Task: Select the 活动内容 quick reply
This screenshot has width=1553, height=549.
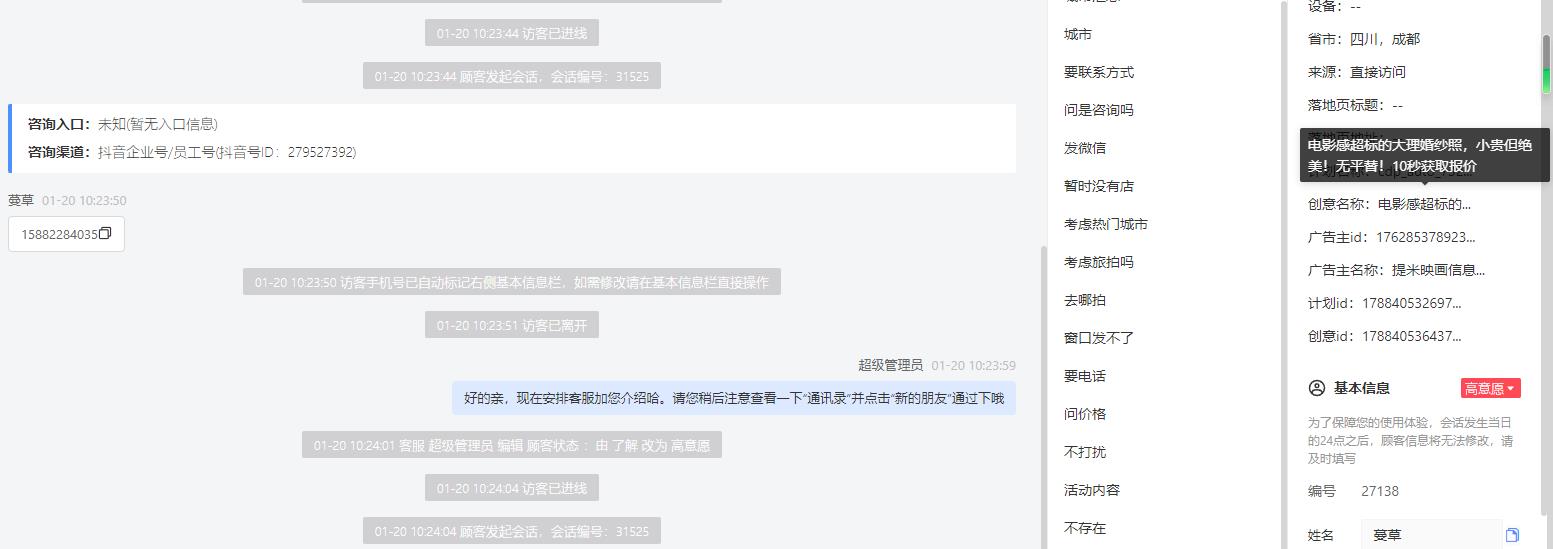Action: pyautogui.click(x=1092, y=490)
